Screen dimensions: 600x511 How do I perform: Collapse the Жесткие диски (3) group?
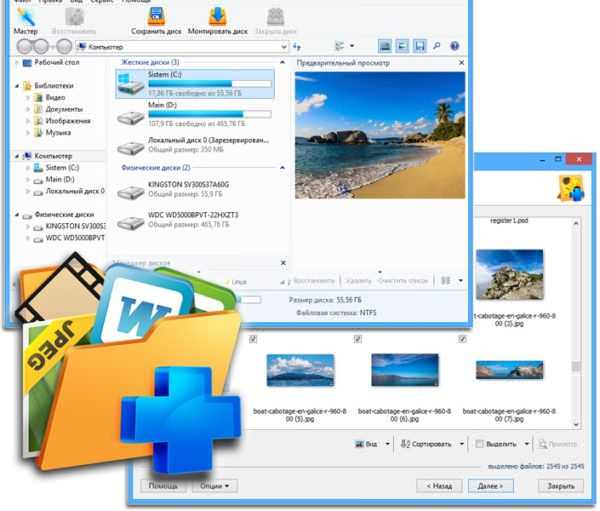282,62
